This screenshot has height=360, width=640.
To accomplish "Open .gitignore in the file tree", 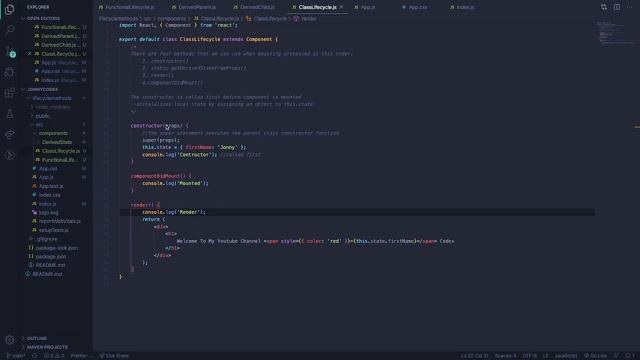I will pyautogui.click(x=47, y=239).
